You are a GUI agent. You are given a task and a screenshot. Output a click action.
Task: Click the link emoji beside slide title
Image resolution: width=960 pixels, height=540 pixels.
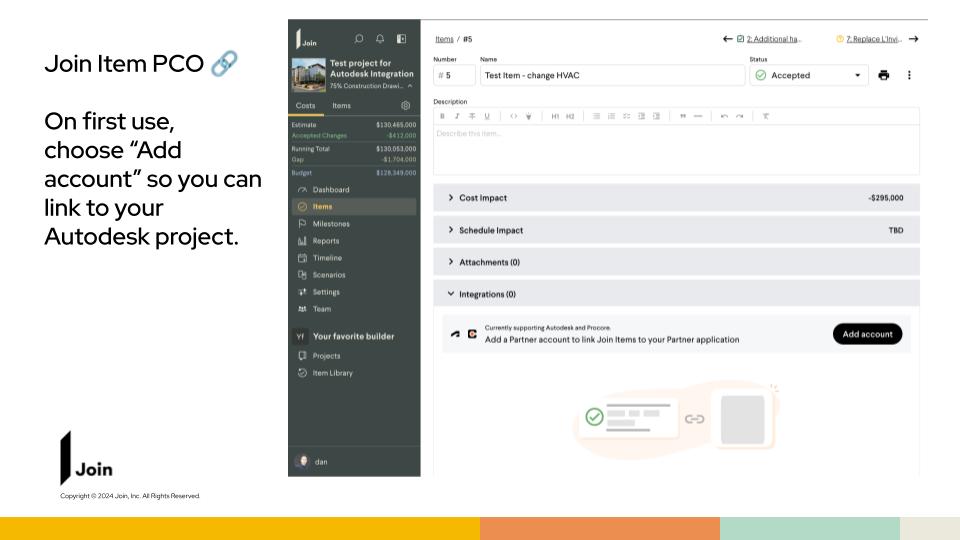224,64
